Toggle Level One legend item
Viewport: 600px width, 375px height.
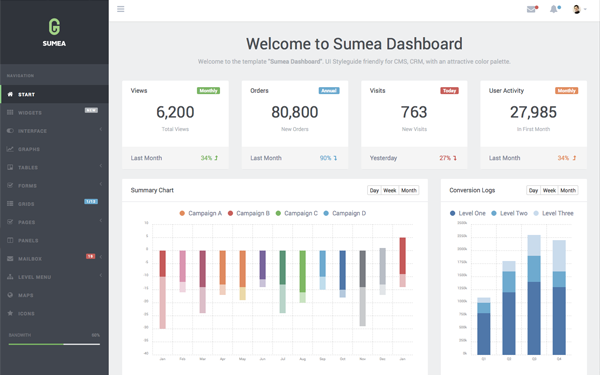tap(468, 213)
